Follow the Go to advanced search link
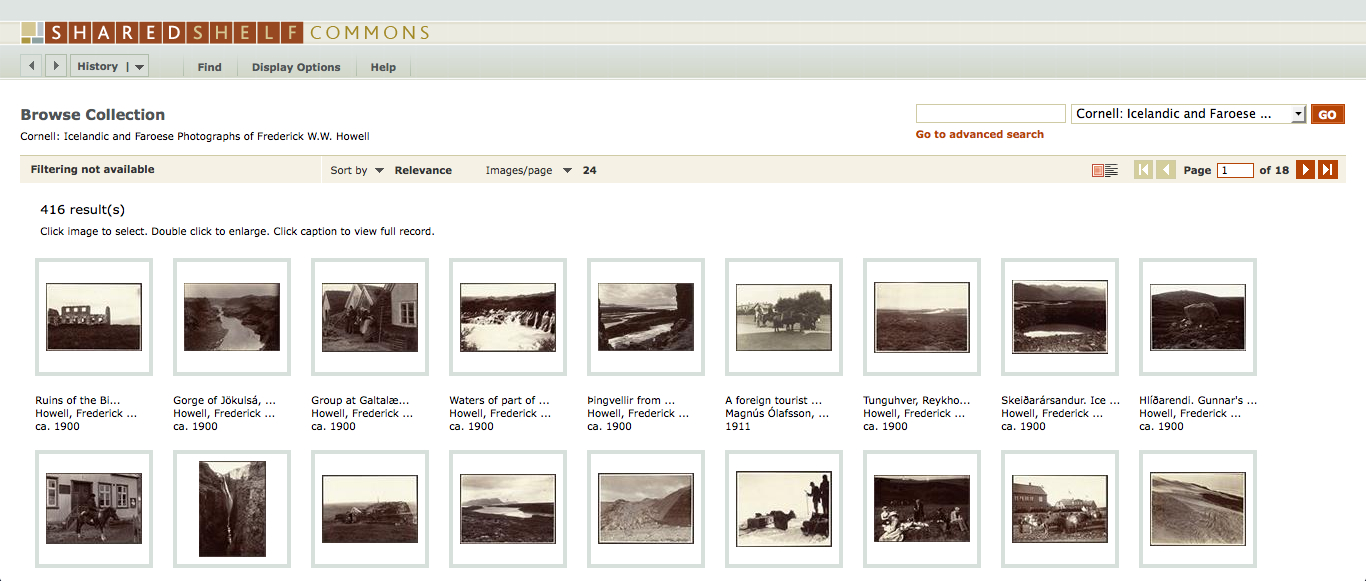 click(x=979, y=134)
